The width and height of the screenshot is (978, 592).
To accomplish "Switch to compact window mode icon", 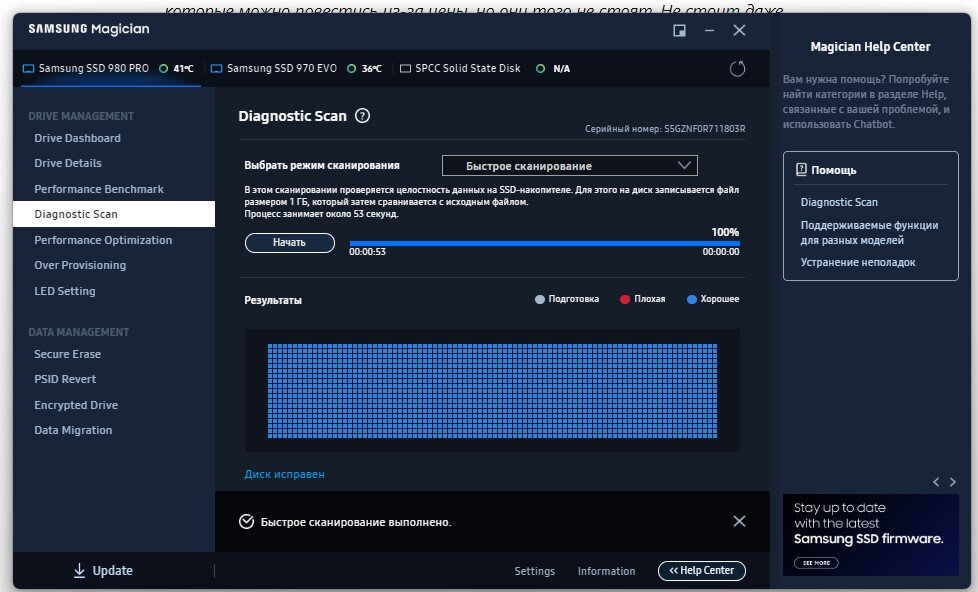I will coord(679,31).
